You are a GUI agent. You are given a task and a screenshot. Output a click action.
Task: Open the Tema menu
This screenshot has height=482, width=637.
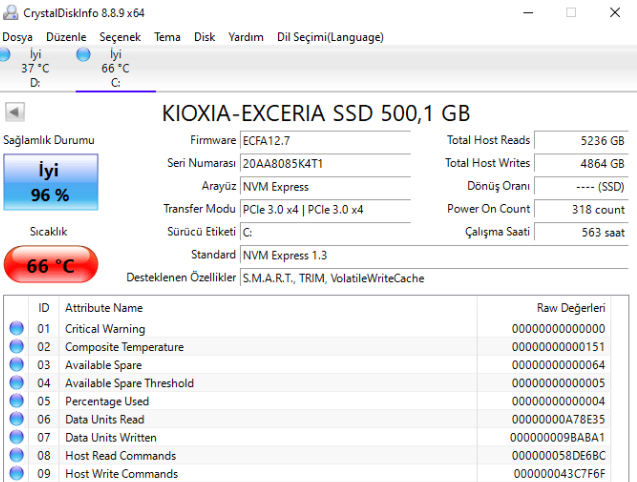[167, 37]
